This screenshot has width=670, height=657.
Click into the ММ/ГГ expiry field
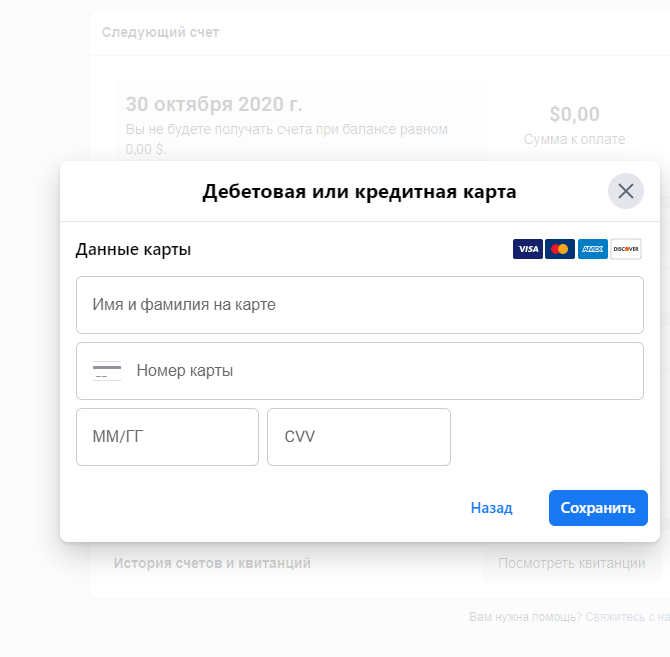click(167, 437)
